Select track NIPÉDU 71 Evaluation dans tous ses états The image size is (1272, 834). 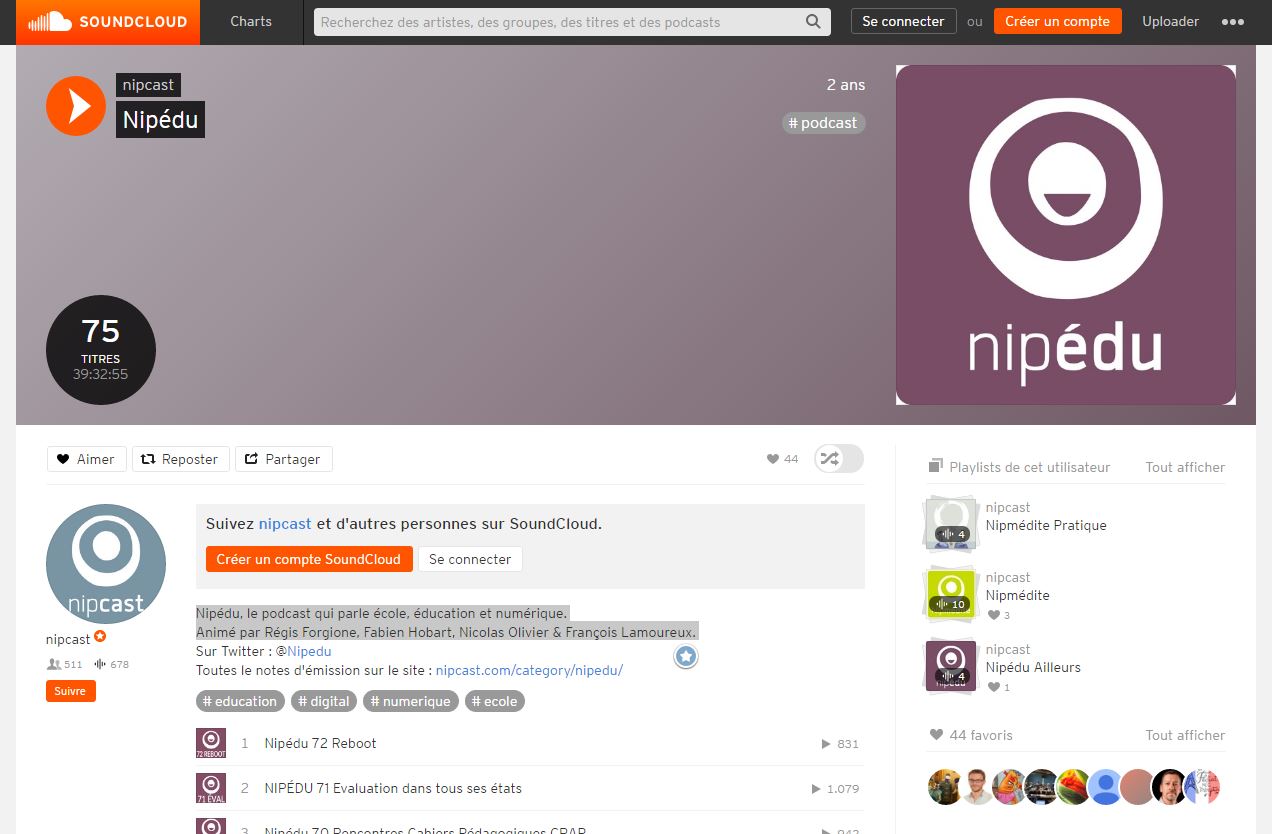pyautogui.click(x=393, y=788)
